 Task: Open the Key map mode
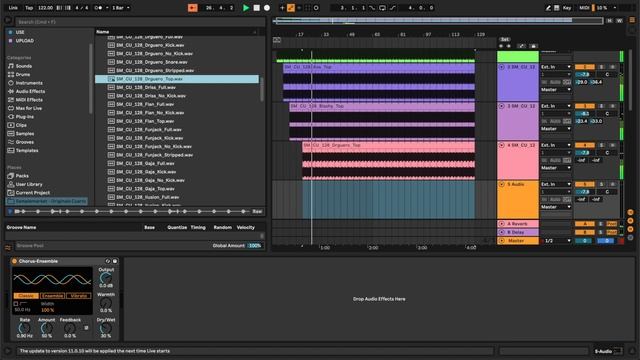[567, 8]
